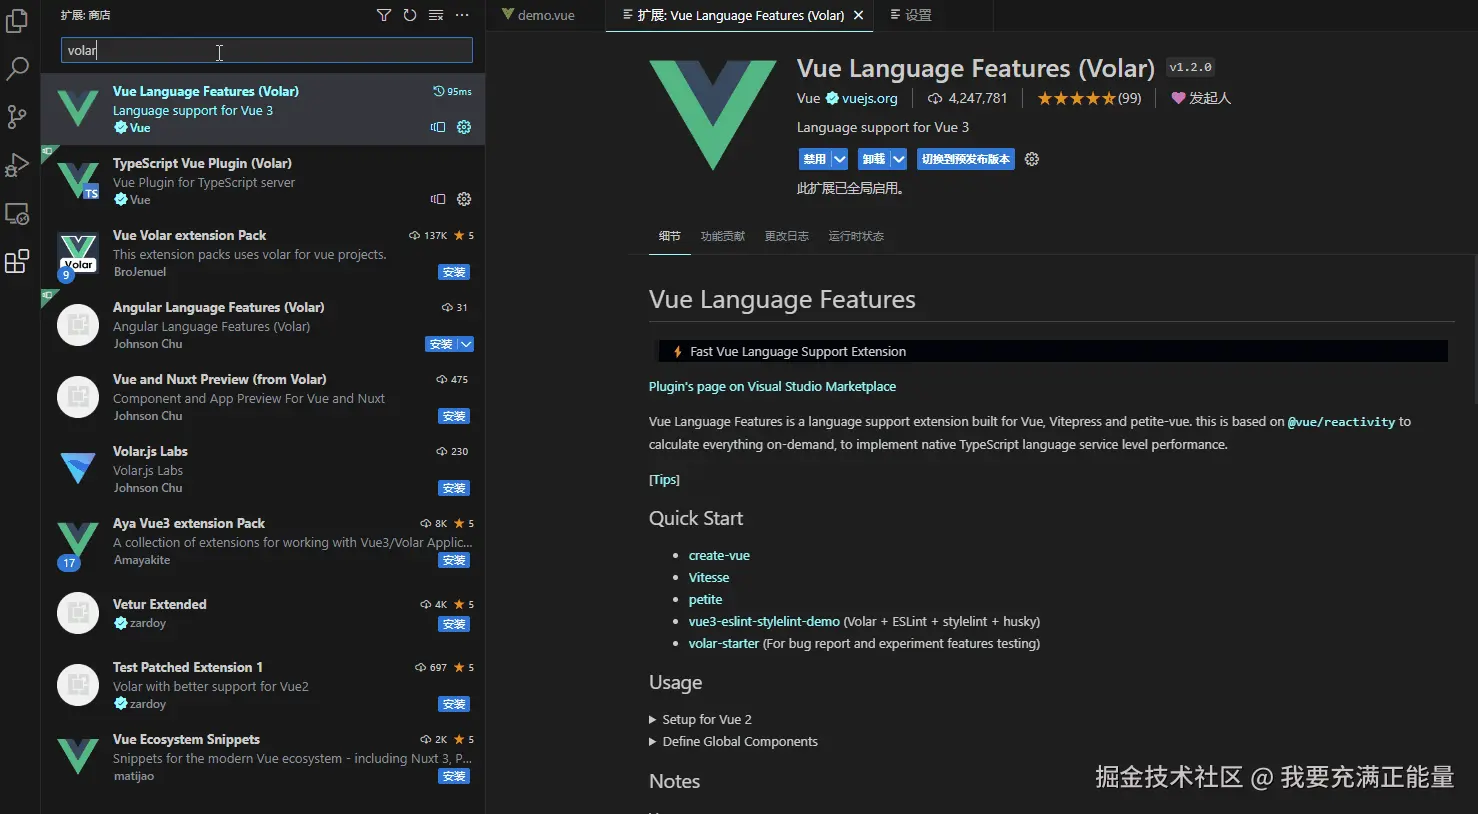
Task: Click the filter extensions icon
Action: (384, 15)
